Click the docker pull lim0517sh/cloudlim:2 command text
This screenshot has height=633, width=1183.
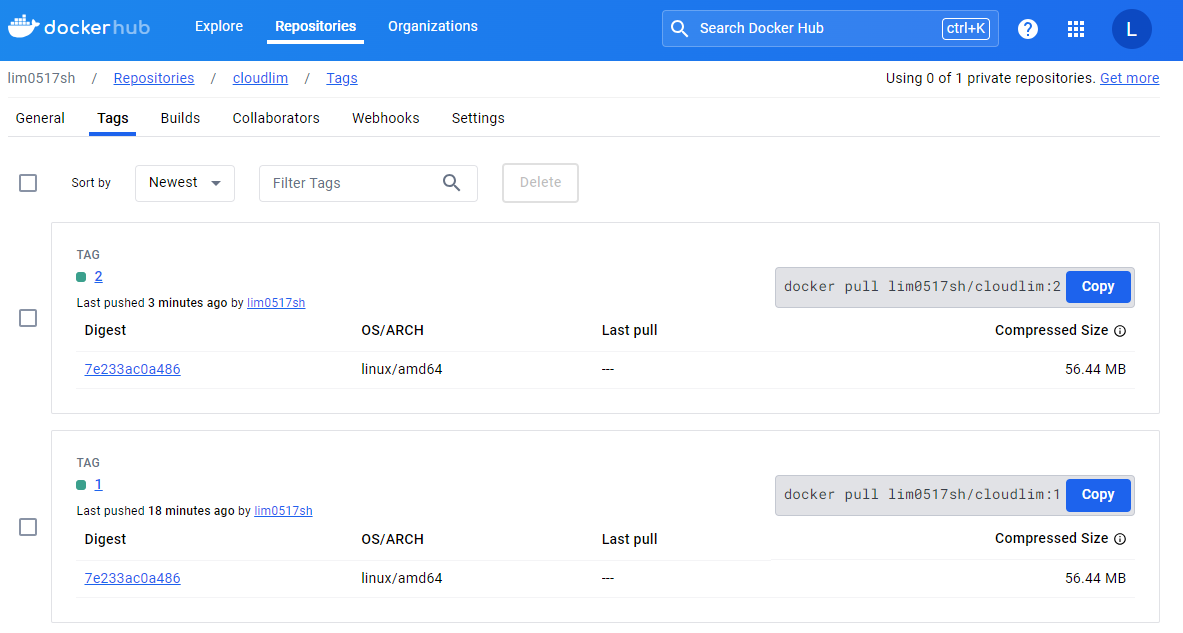[922, 287]
